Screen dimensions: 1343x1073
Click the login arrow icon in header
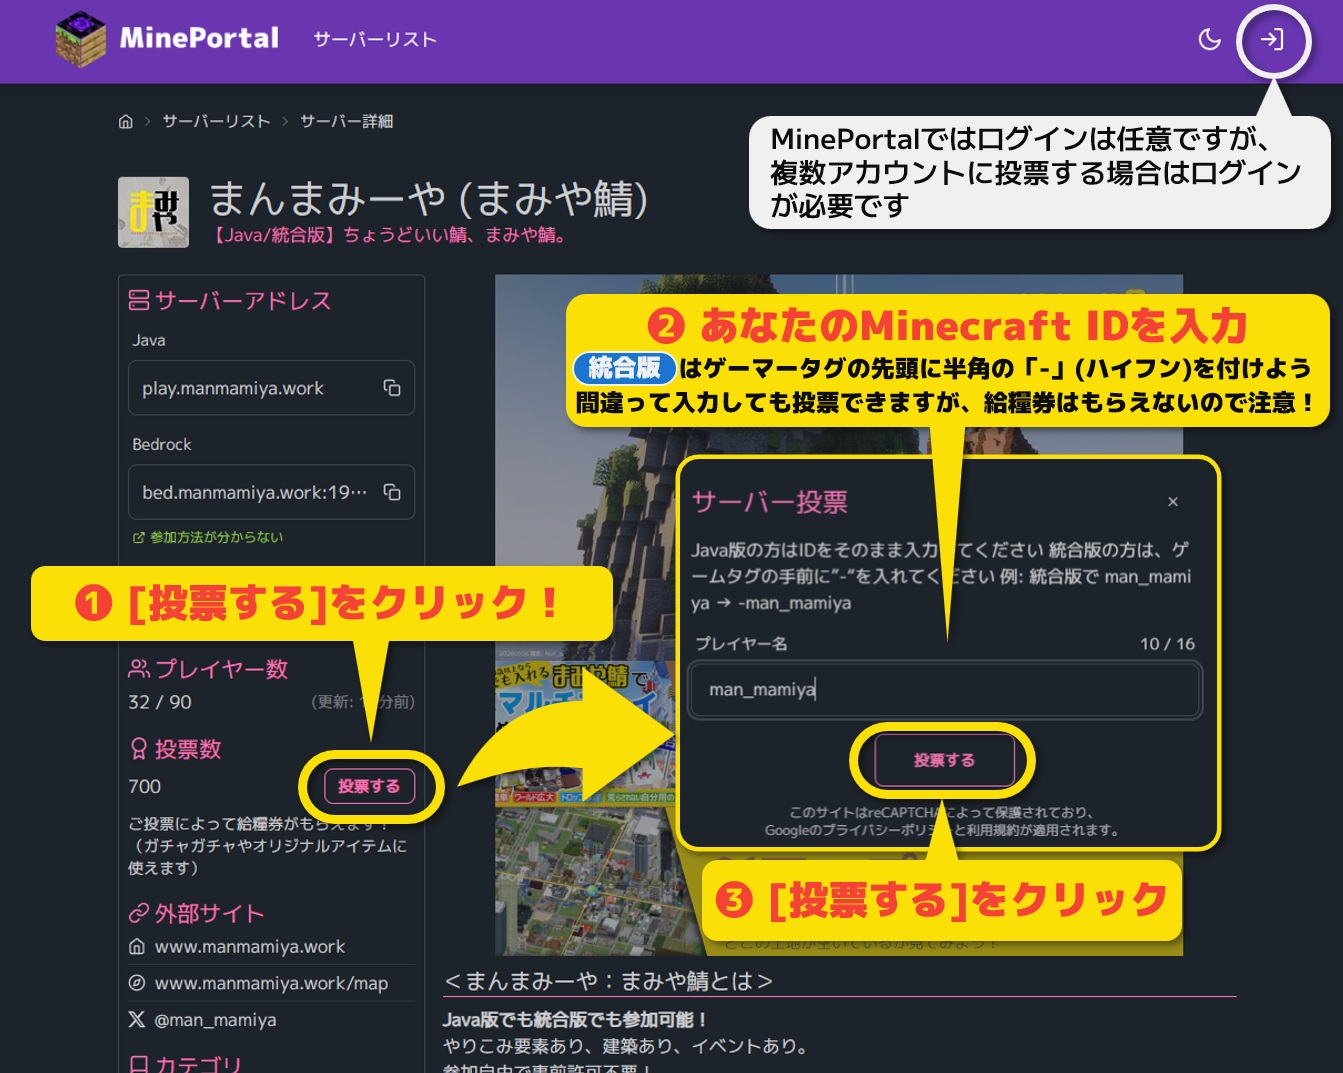pos(1272,40)
